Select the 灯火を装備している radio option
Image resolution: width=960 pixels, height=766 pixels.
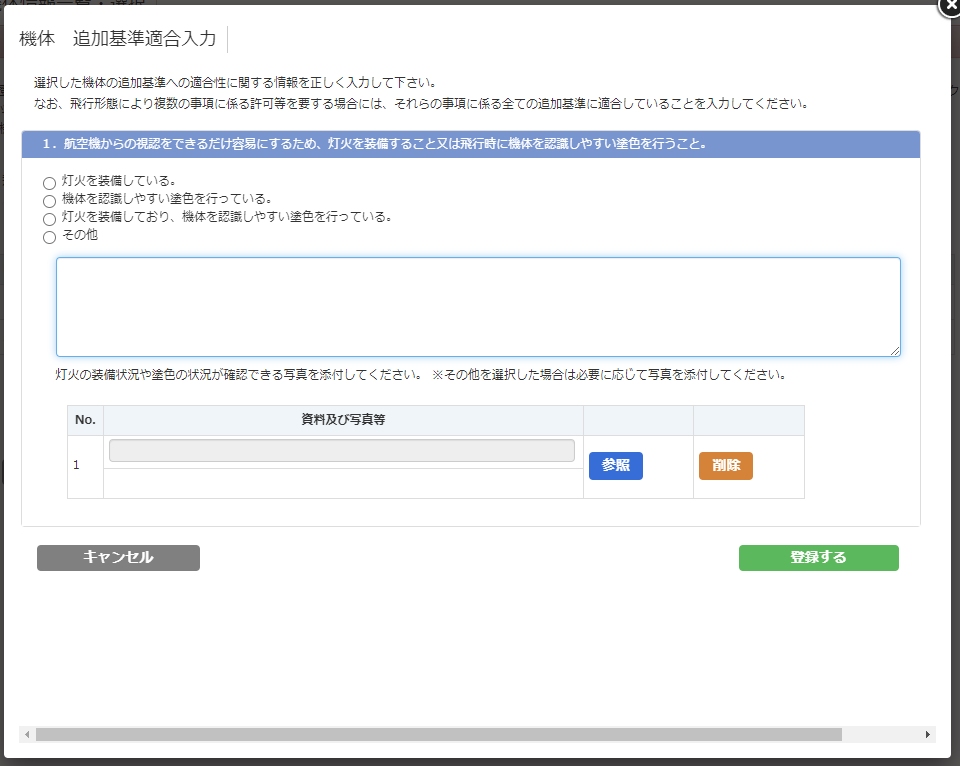click(x=50, y=184)
